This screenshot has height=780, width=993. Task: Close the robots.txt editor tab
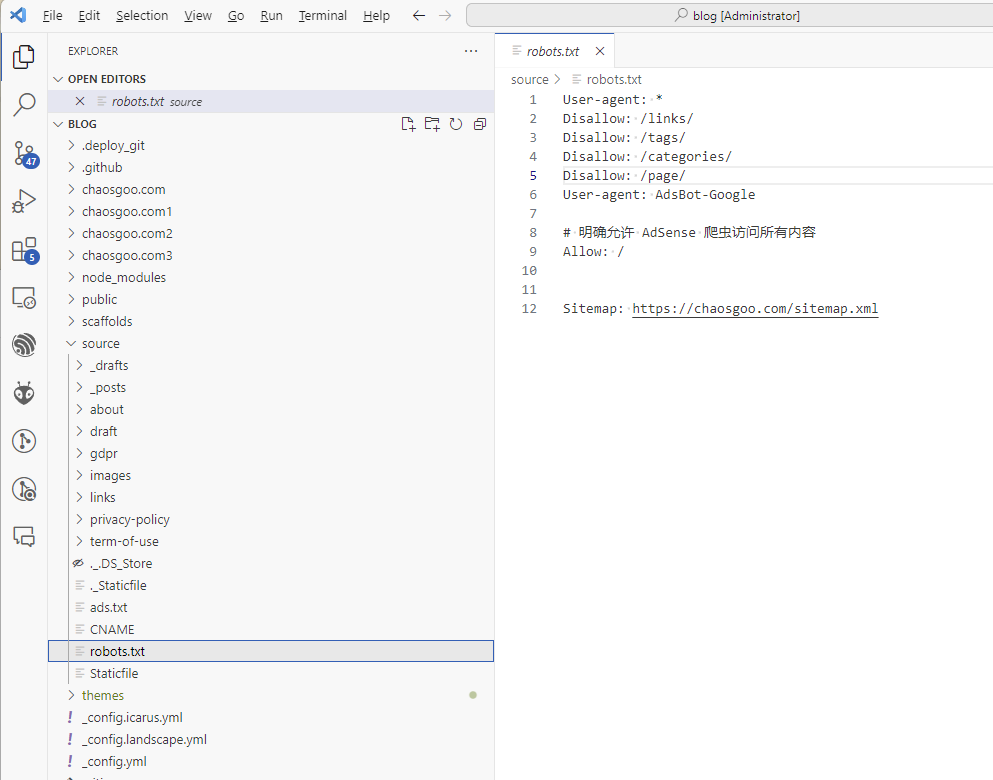(x=600, y=51)
